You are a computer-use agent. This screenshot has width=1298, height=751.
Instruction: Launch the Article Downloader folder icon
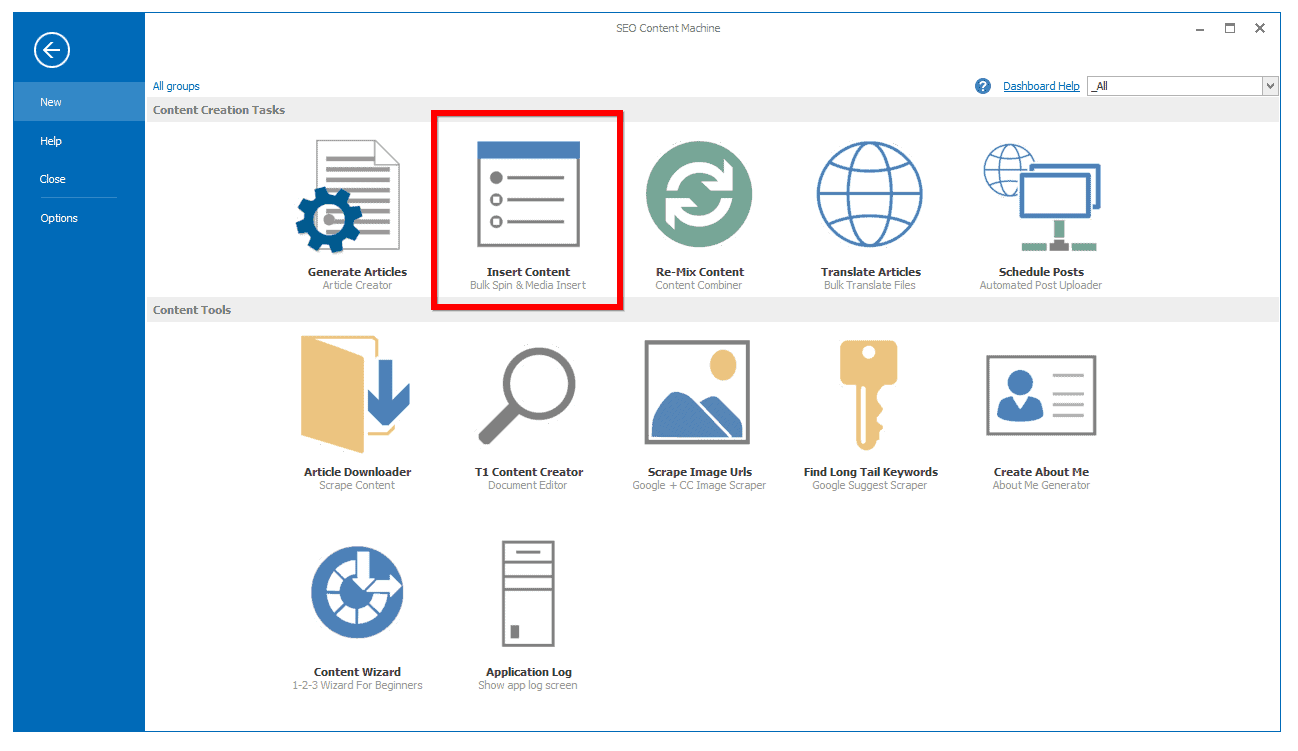[x=356, y=395]
